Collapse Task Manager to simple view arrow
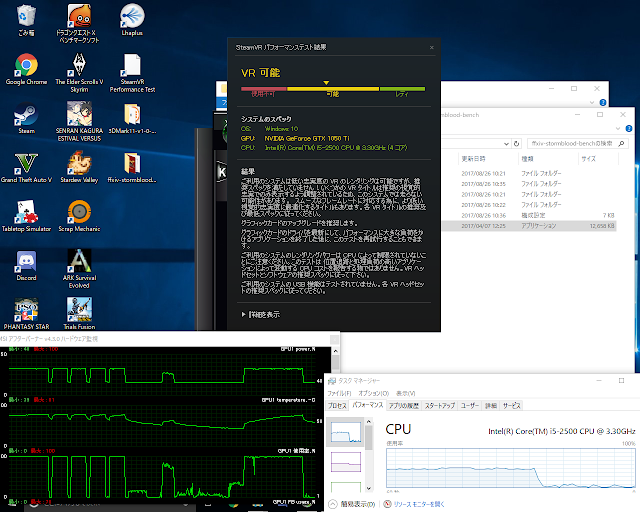The width and height of the screenshot is (640, 512). pos(333,504)
